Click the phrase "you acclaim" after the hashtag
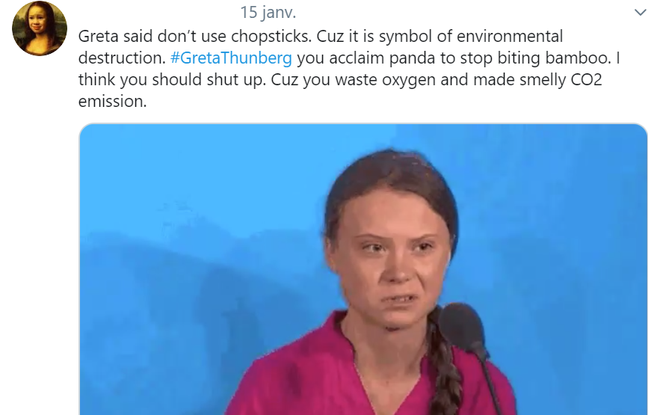Viewport: 648px width, 415px height. [341, 58]
